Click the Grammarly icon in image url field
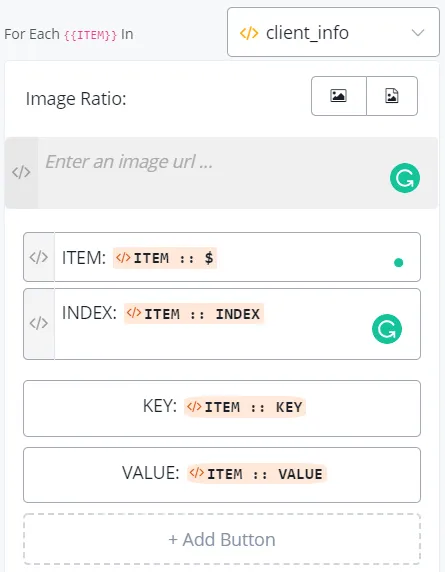 point(405,178)
